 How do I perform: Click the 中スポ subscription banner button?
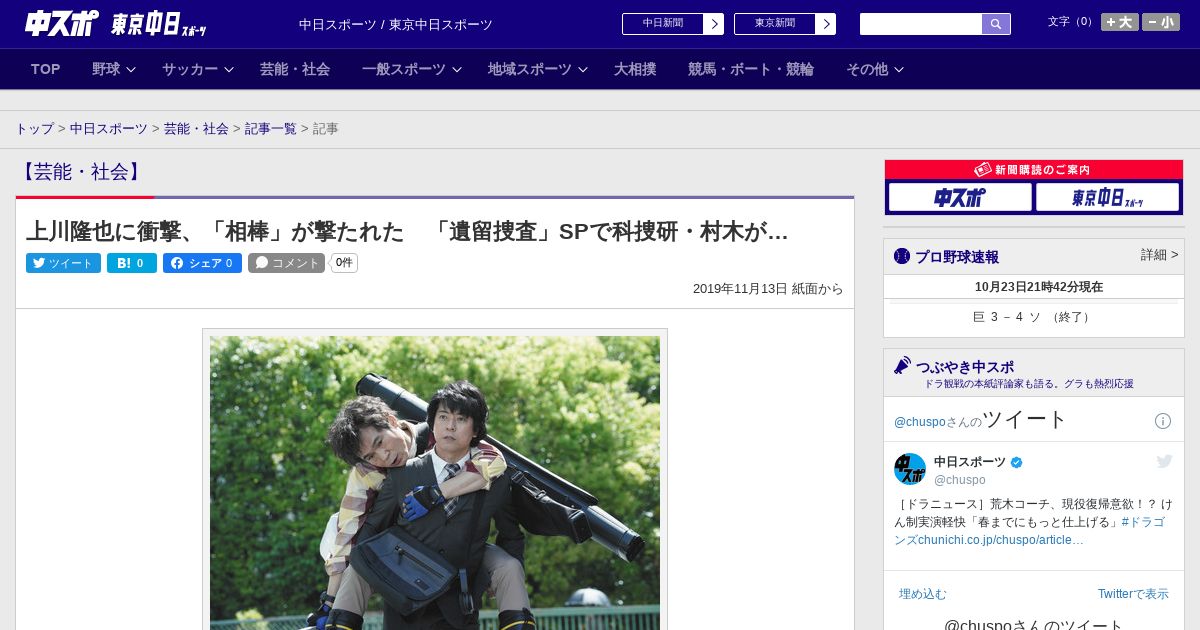point(960,198)
